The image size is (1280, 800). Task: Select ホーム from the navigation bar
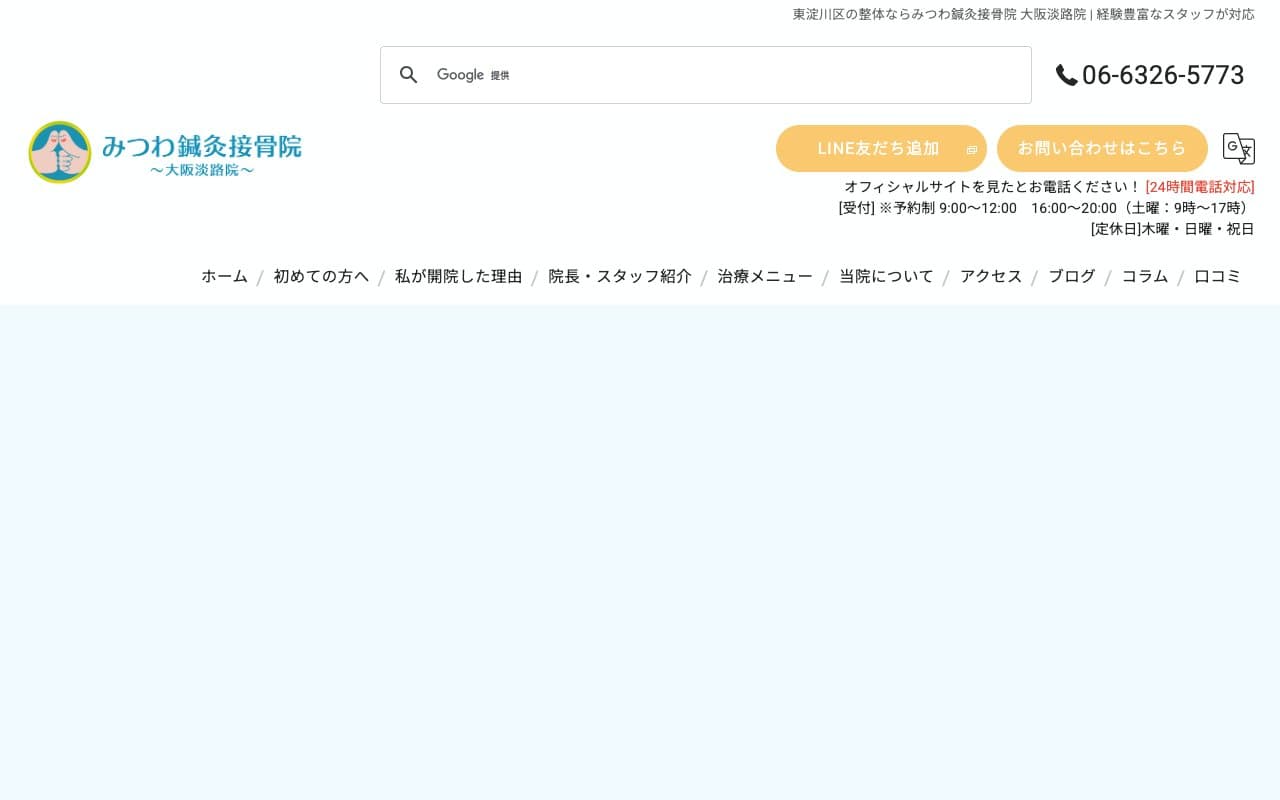coord(224,276)
